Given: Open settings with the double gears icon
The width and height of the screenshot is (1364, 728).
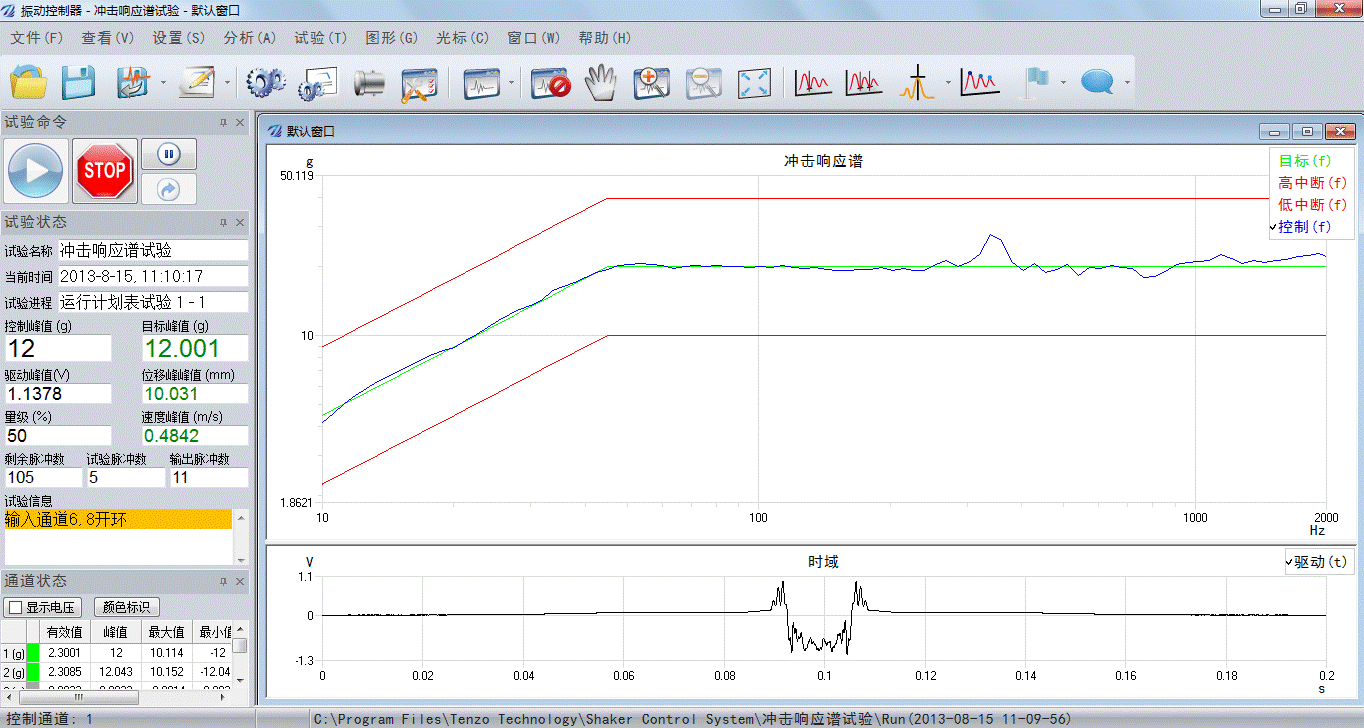Looking at the screenshot, I should 266,83.
